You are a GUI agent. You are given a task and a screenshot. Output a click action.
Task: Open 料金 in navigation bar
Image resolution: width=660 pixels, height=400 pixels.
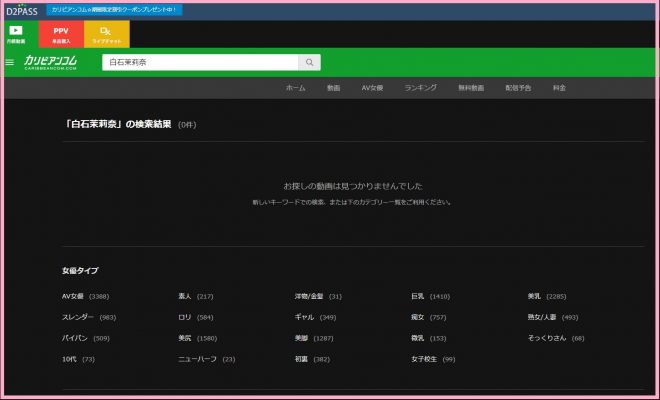coord(559,88)
